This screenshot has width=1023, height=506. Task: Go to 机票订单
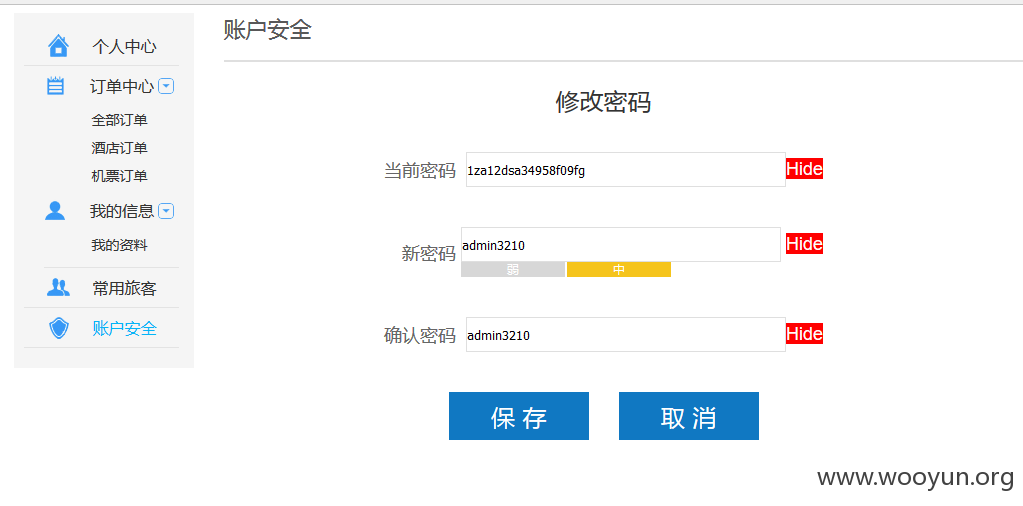click(x=119, y=176)
